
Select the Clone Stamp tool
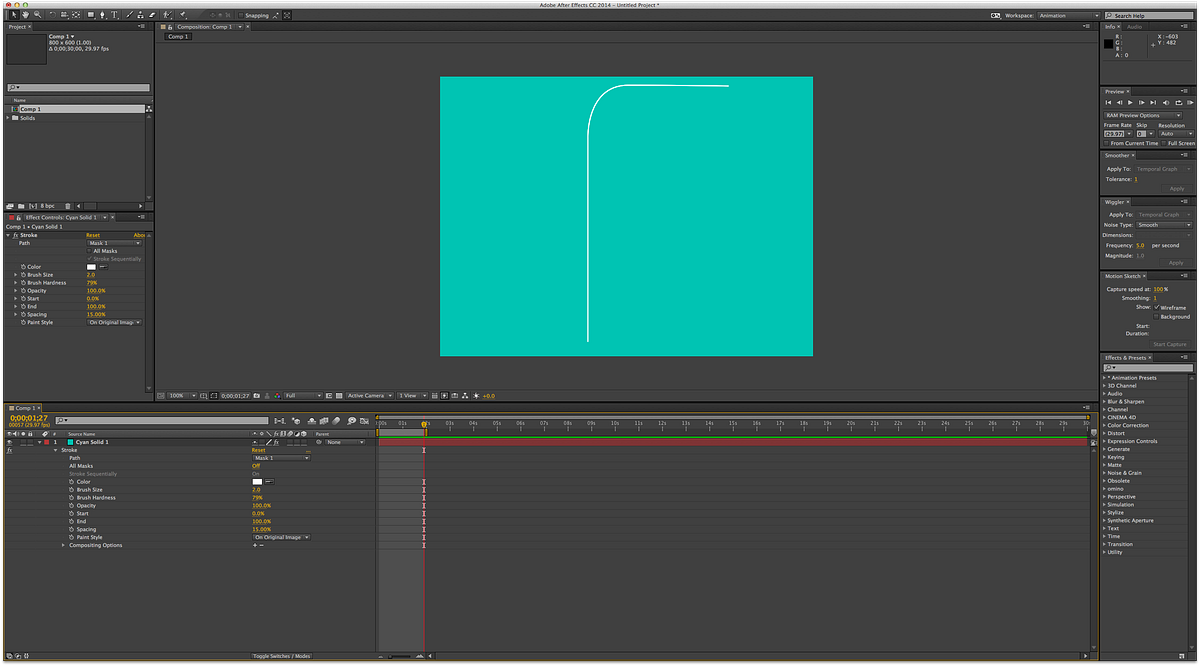point(140,15)
